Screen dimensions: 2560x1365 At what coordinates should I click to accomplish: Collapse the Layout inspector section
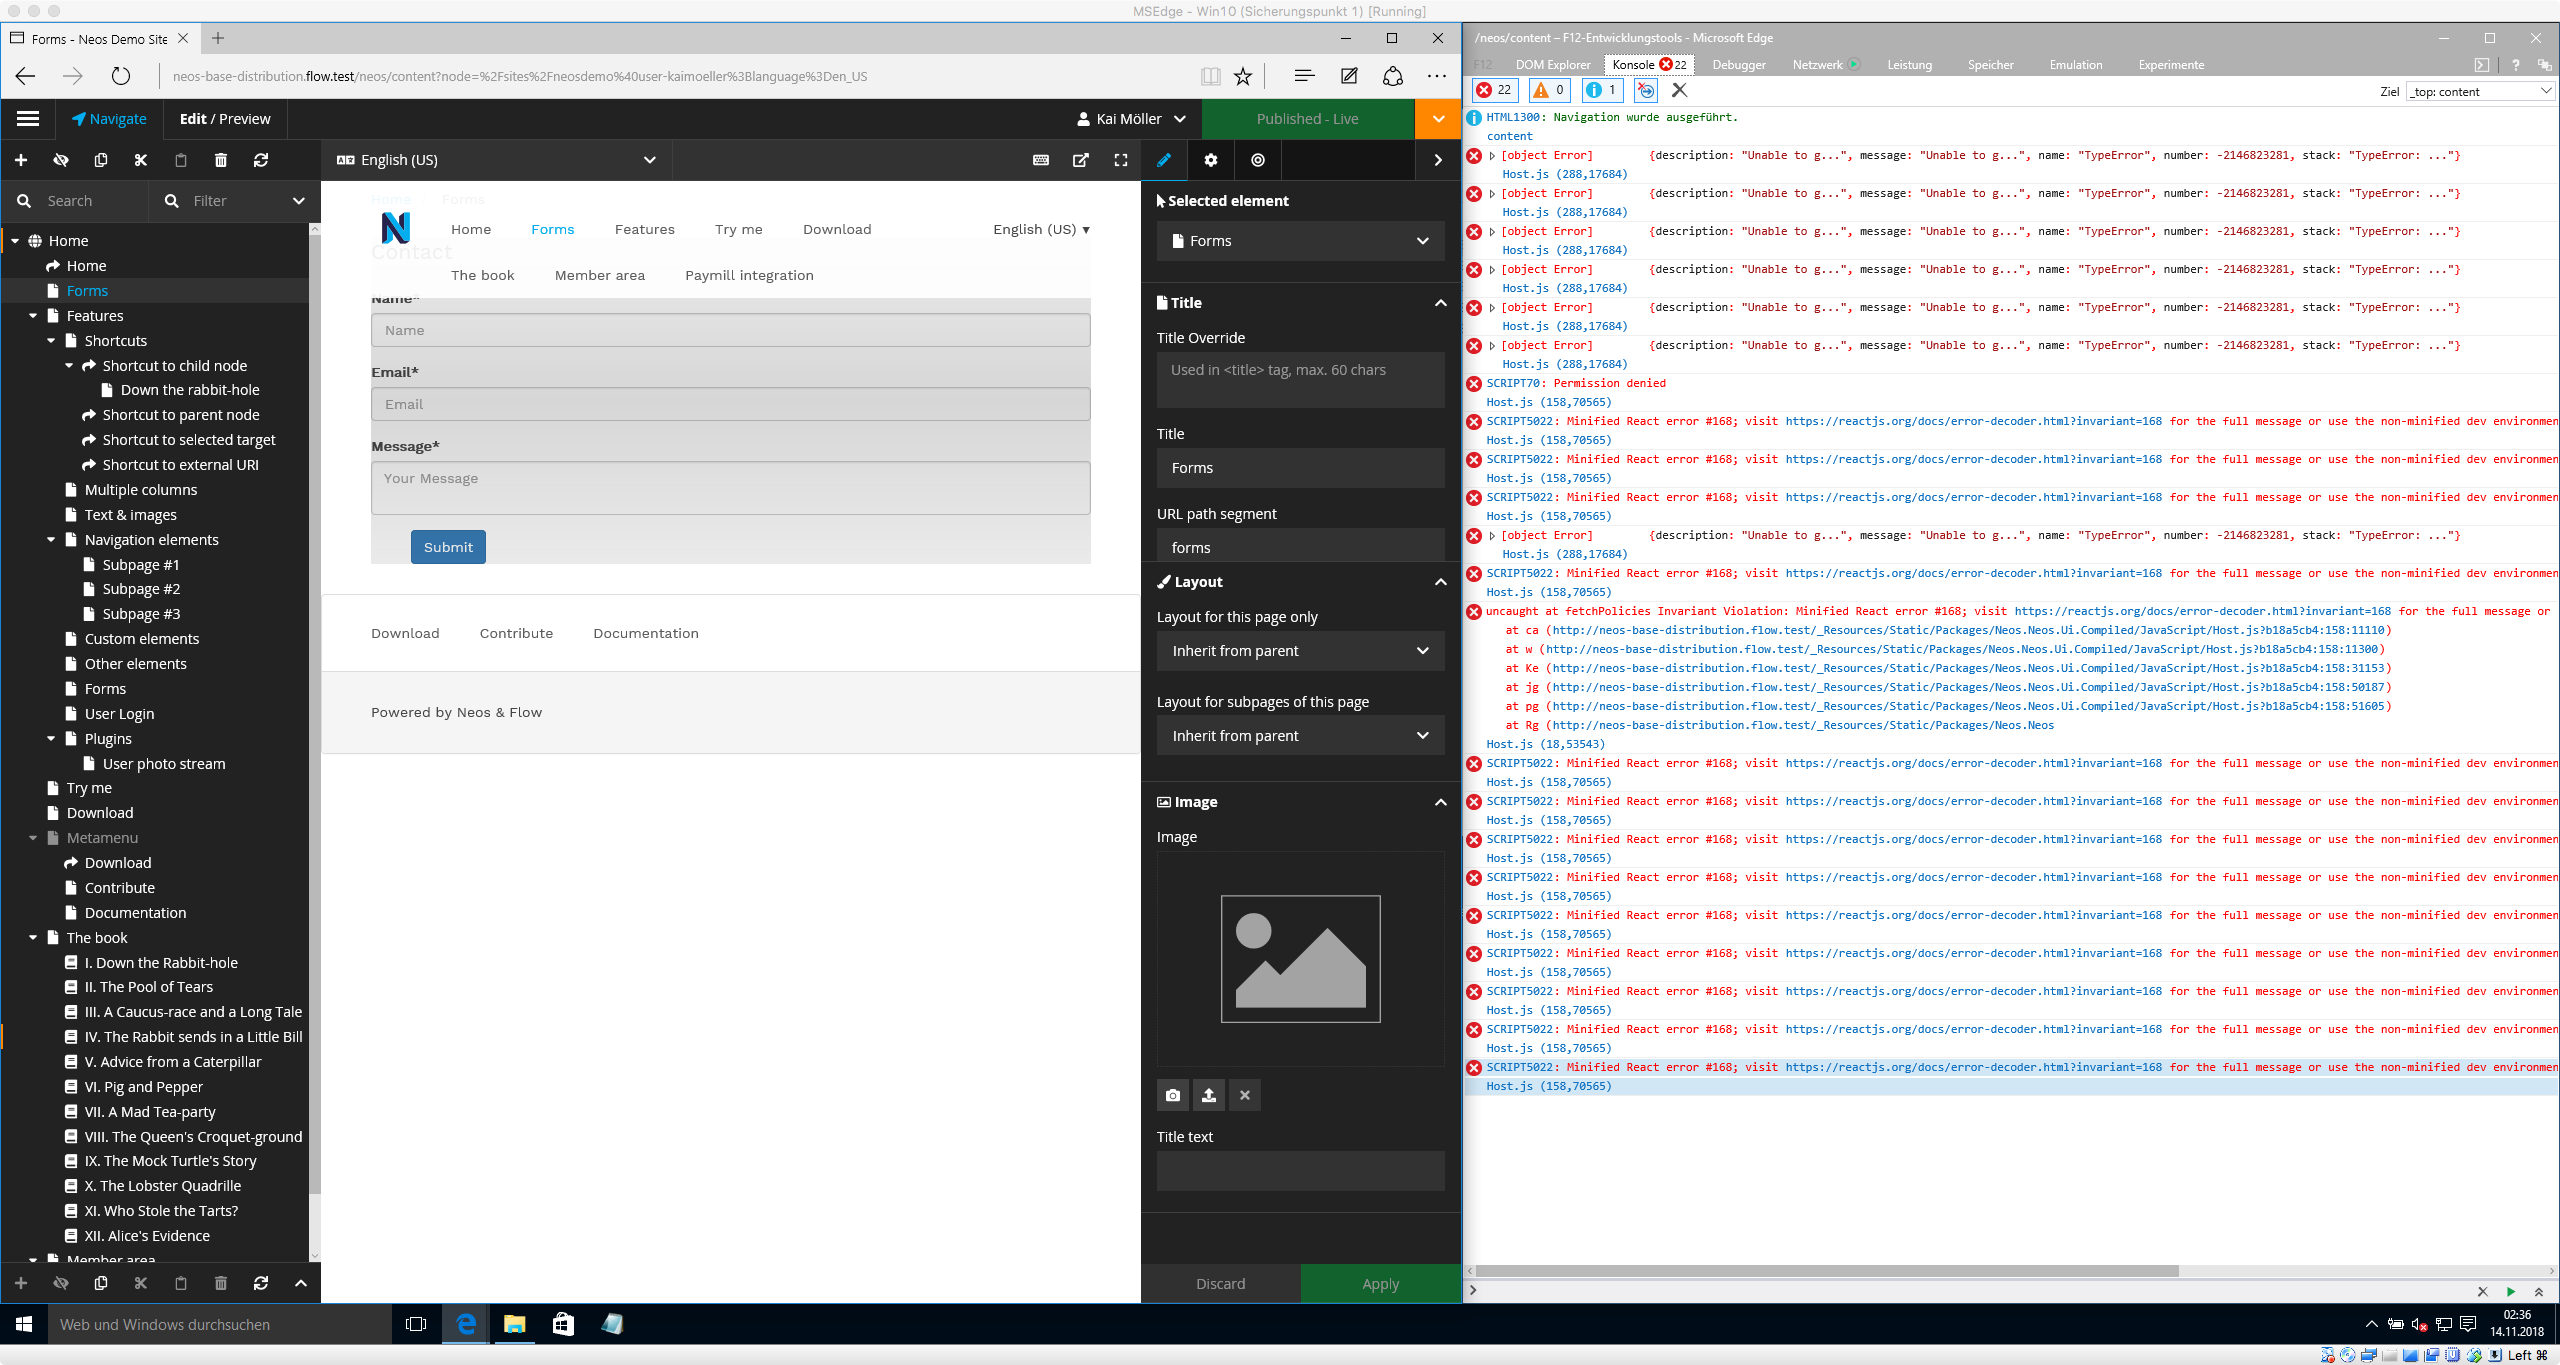coord(1440,582)
